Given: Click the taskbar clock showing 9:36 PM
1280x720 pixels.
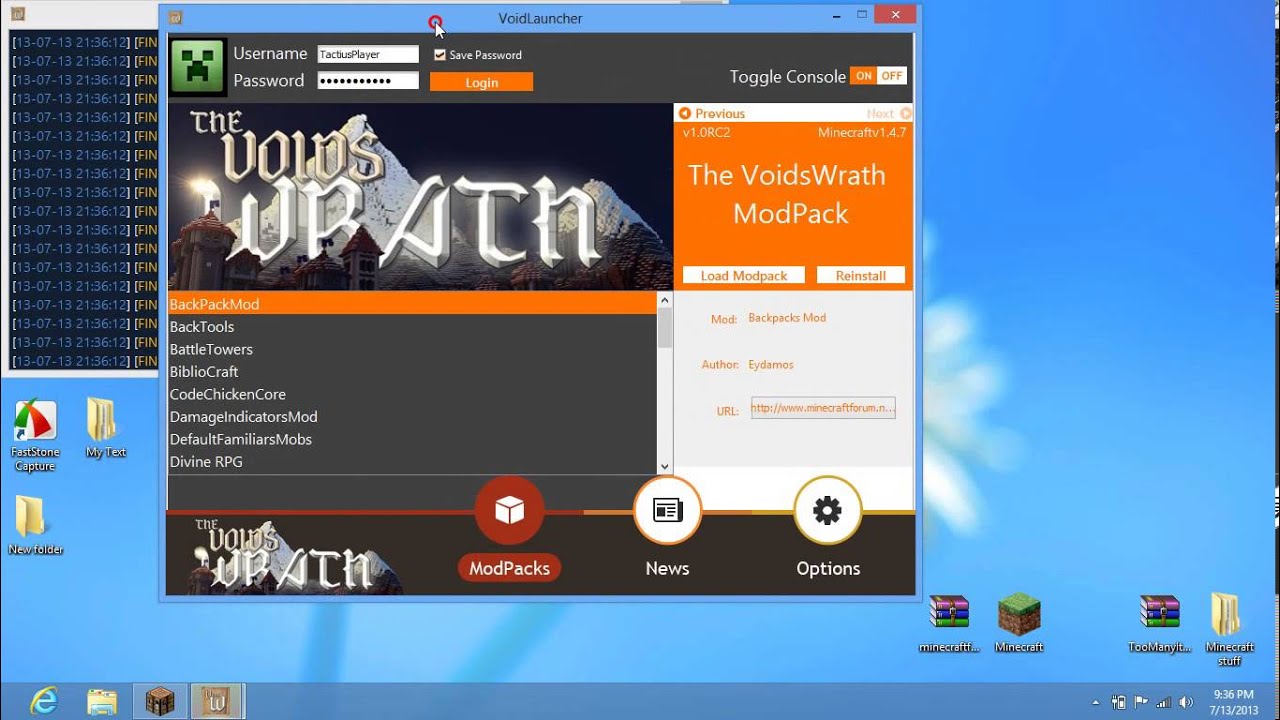Looking at the screenshot, I should tap(1233, 702).
